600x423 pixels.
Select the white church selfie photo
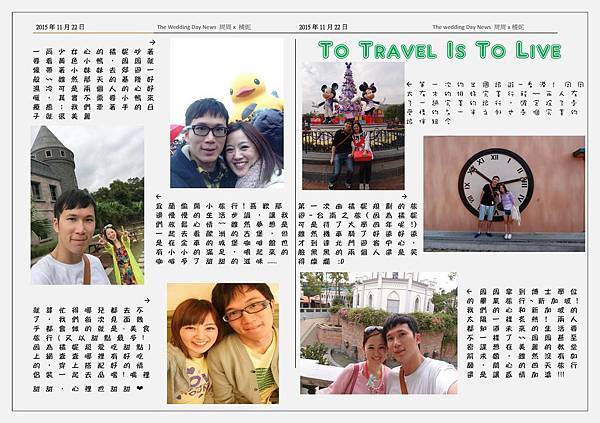(x=379, y=333)
